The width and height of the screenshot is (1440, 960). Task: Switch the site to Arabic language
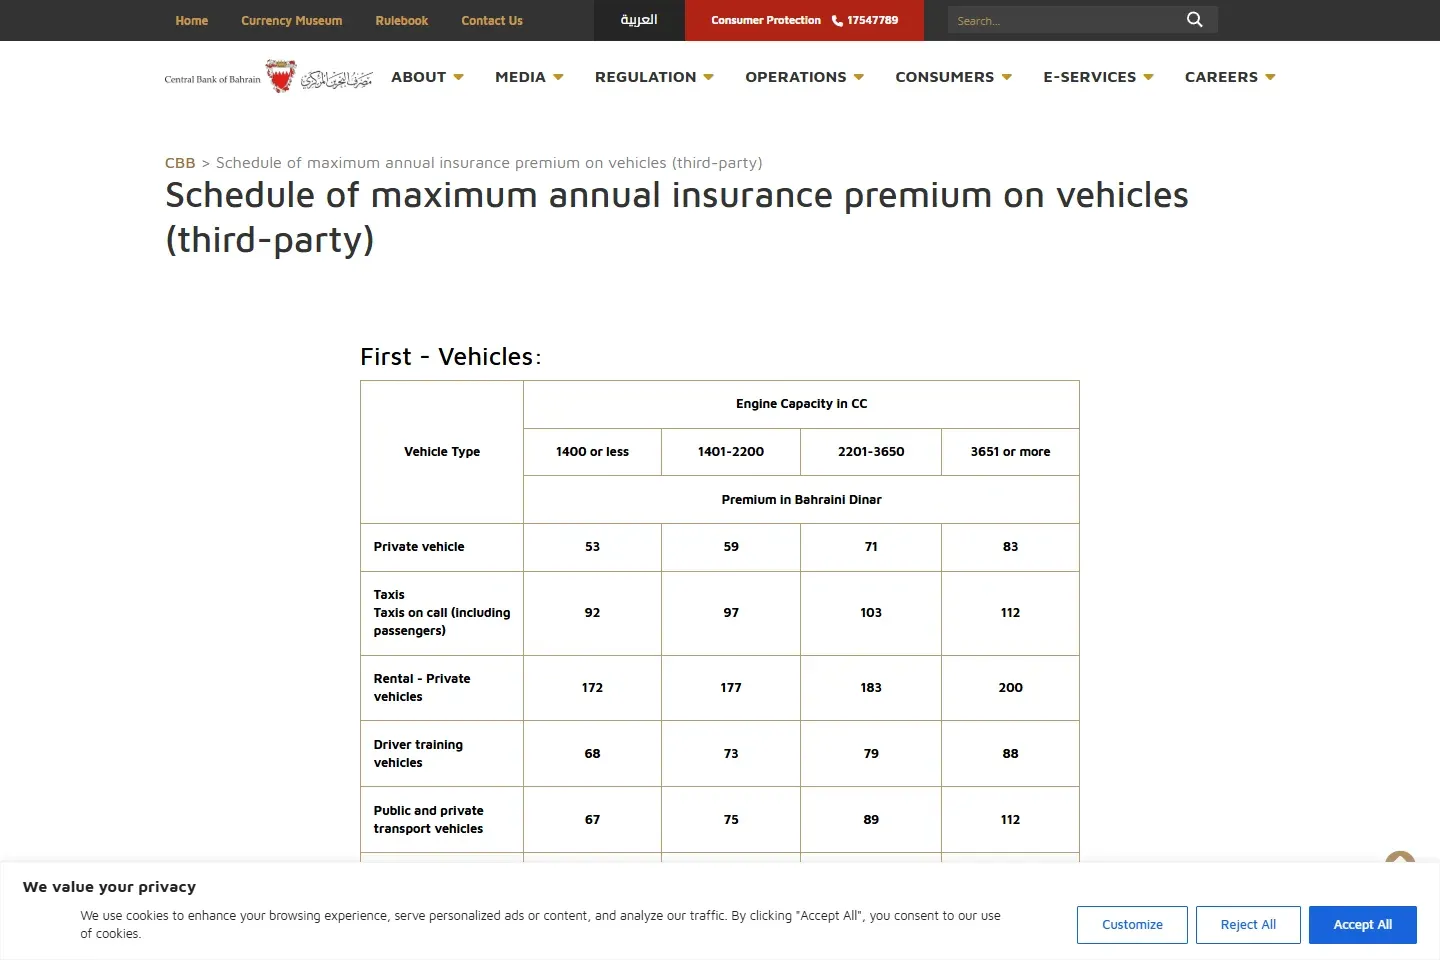(639, 20)
